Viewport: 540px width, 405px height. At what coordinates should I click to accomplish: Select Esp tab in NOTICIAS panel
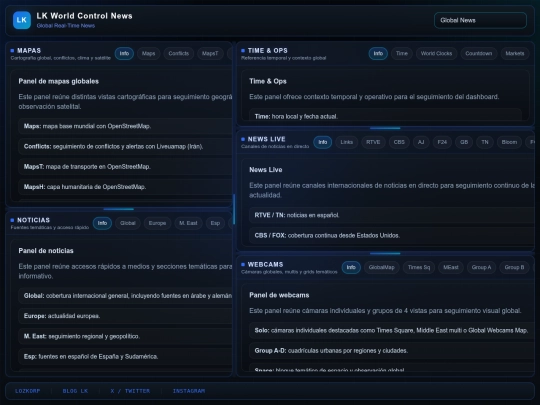click(x=215, y=223)
